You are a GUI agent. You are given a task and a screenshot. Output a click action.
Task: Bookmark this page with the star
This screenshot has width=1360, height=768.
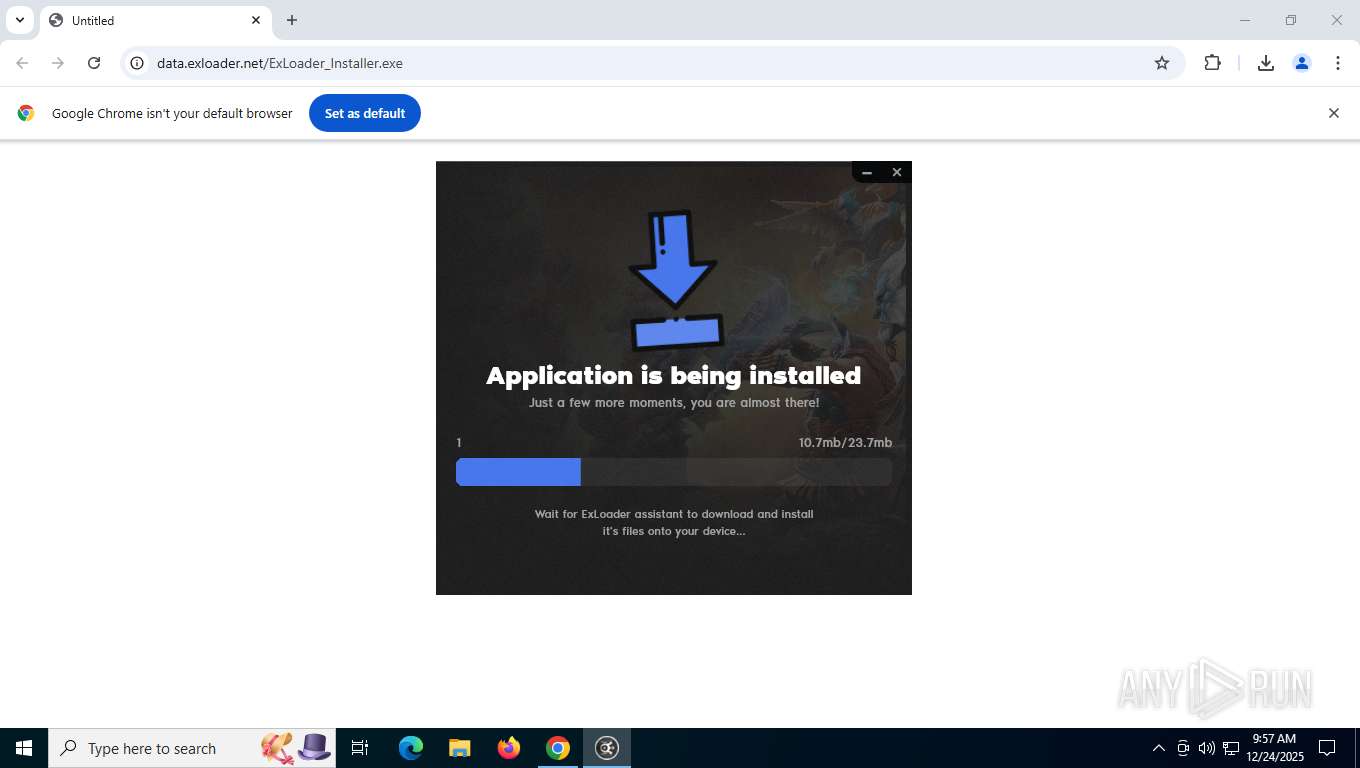pyautogui.click(x=1162, y=63)
